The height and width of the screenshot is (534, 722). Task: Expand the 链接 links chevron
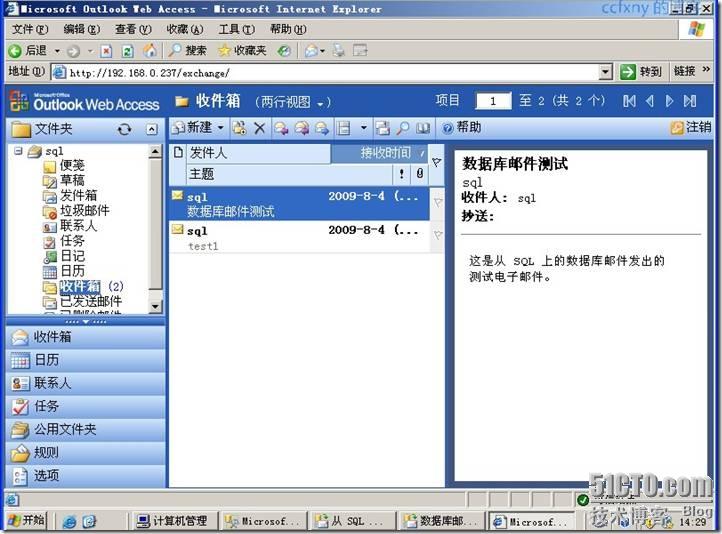(706, 70)
